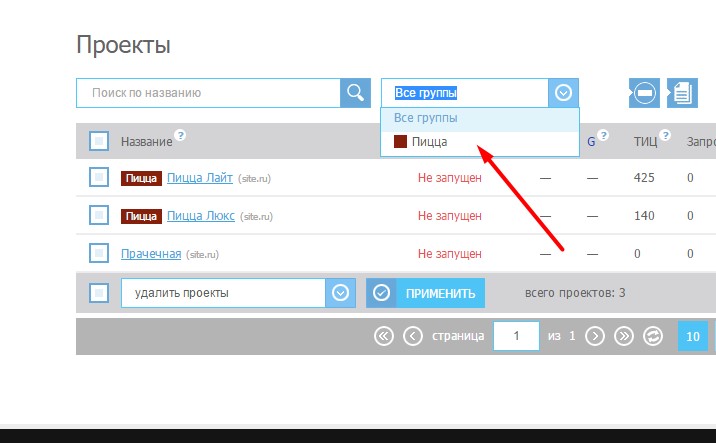Click the magnifier search button
Image resolution: width=716 pixels, height=443 pixels.
355,93
